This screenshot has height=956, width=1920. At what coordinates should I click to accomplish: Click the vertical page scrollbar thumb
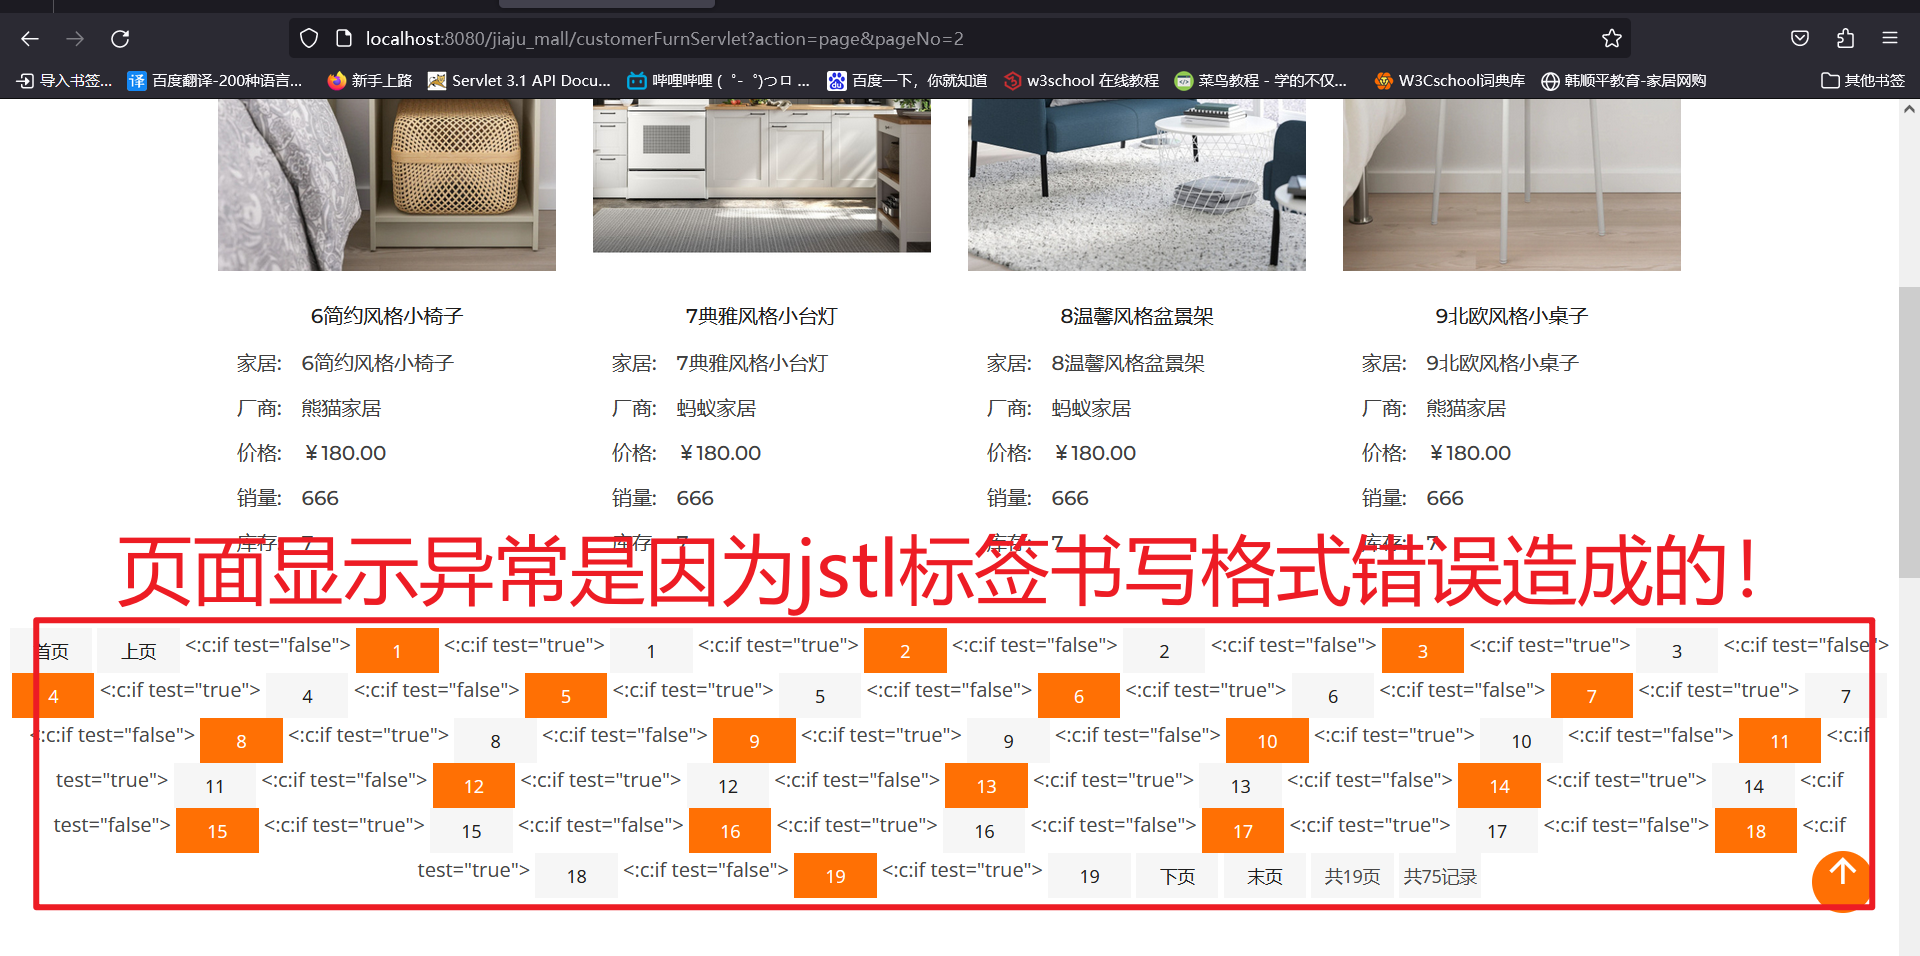[1909, 432]
